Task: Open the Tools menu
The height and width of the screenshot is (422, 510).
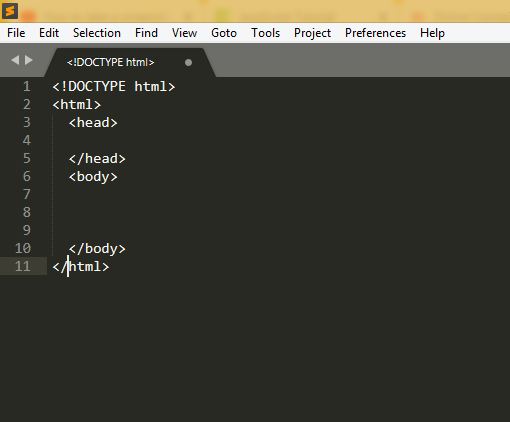Action: point(265,33)
